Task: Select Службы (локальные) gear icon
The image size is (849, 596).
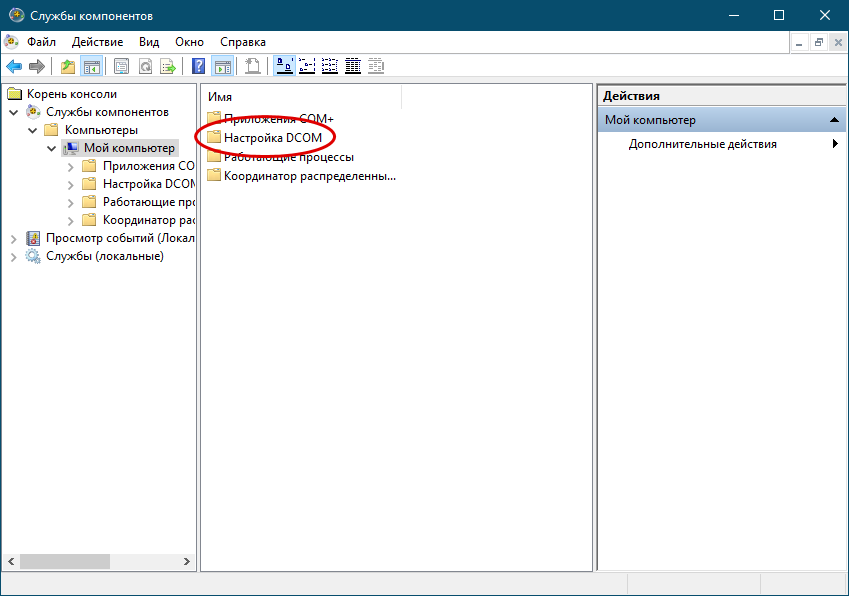Action: pos(33,256)
